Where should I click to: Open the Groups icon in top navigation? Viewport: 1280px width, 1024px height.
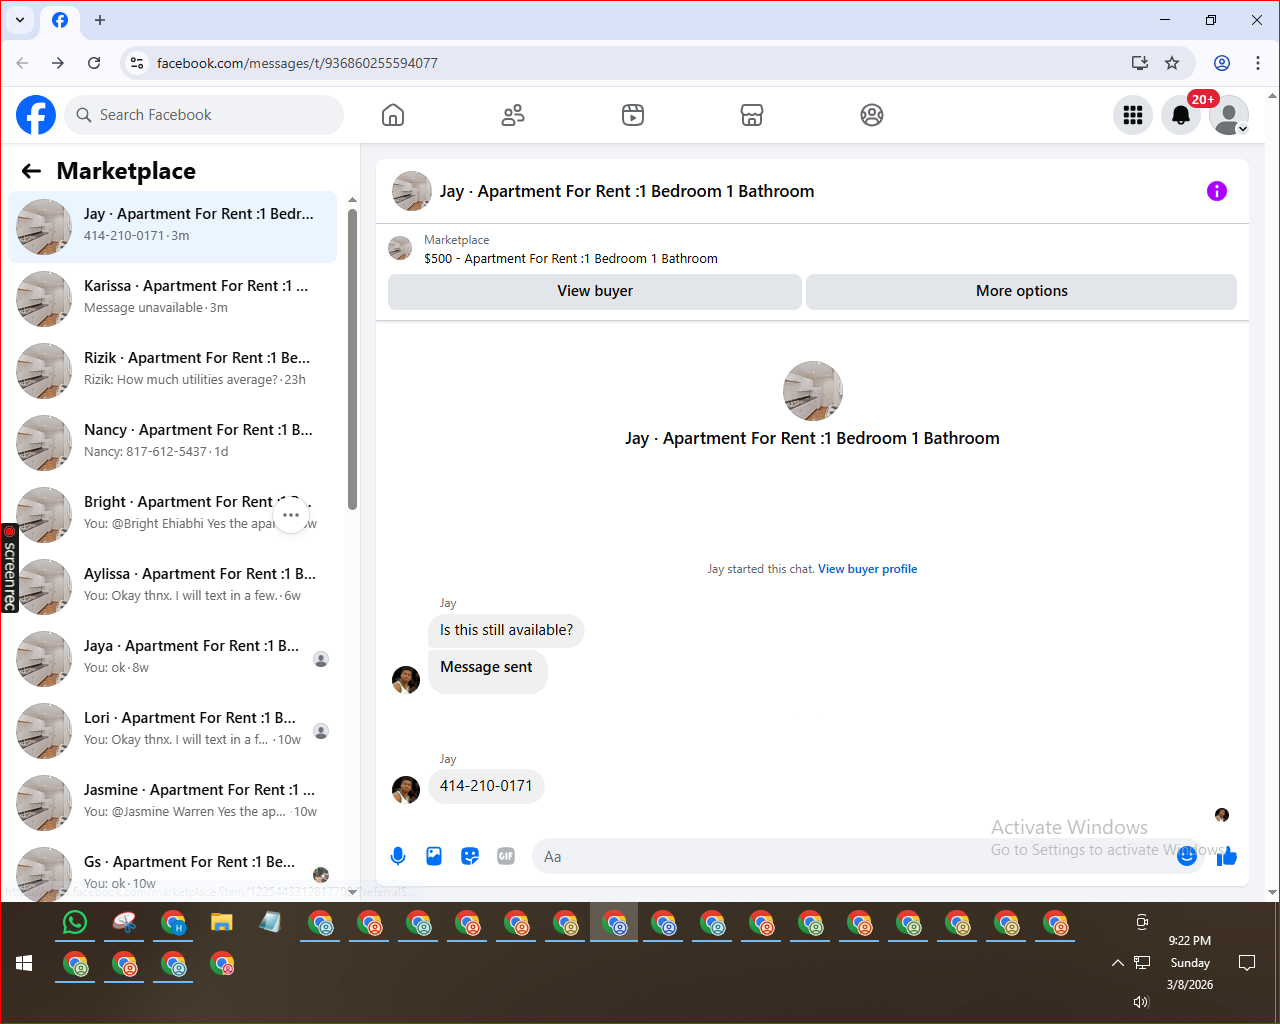pos(872,115)
